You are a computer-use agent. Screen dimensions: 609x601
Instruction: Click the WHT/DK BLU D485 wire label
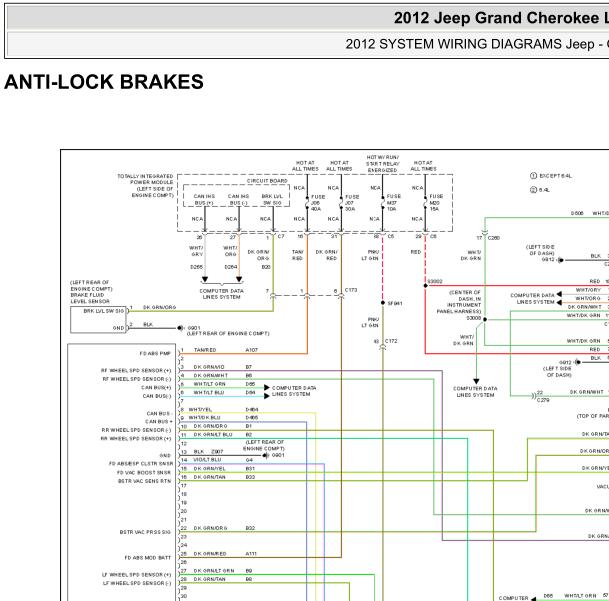223,418
